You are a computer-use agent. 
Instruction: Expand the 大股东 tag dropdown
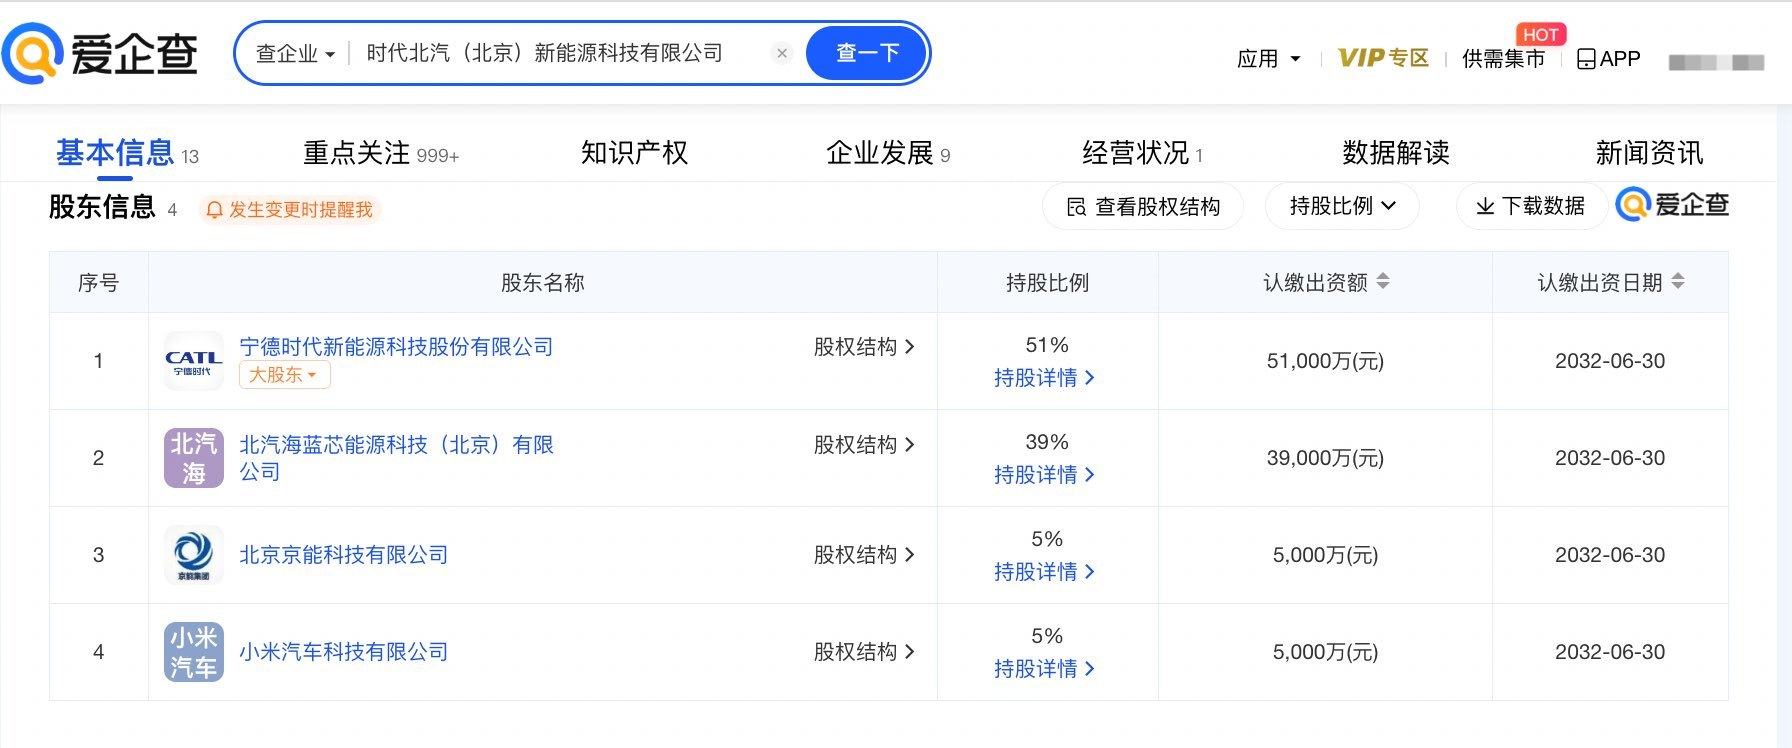coord(284,375)
